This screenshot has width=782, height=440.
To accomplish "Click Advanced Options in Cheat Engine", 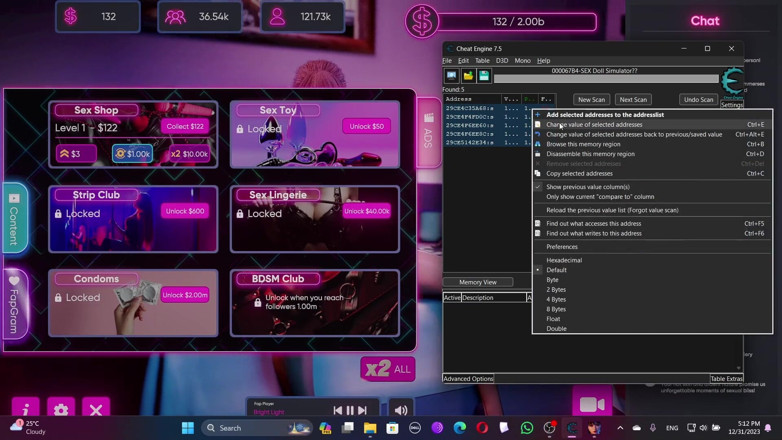I will click(x=468, y=379).
